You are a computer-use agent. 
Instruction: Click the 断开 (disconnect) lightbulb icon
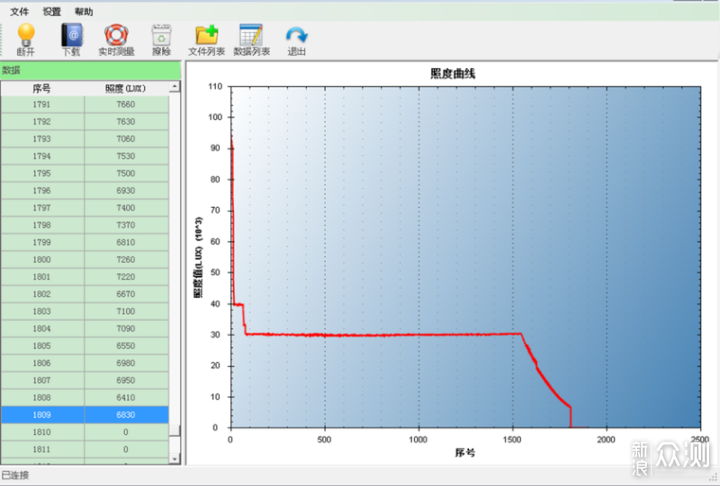(26, 35)
